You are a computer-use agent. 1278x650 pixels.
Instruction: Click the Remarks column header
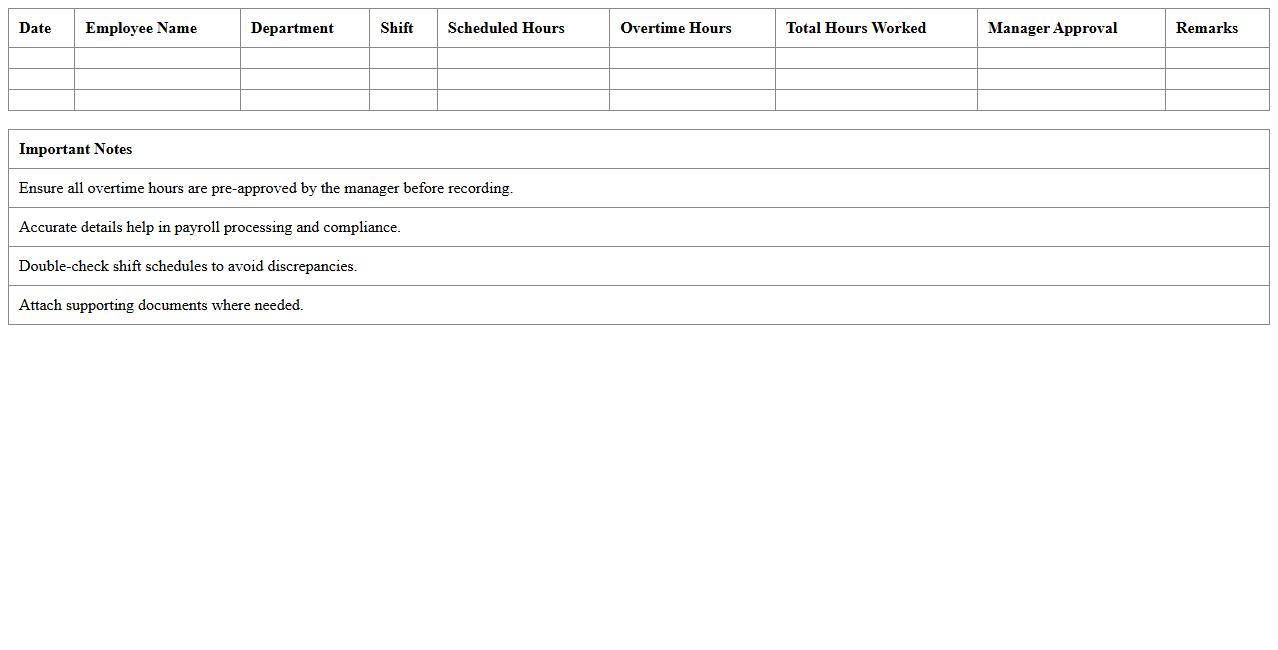click(1207, 28)
